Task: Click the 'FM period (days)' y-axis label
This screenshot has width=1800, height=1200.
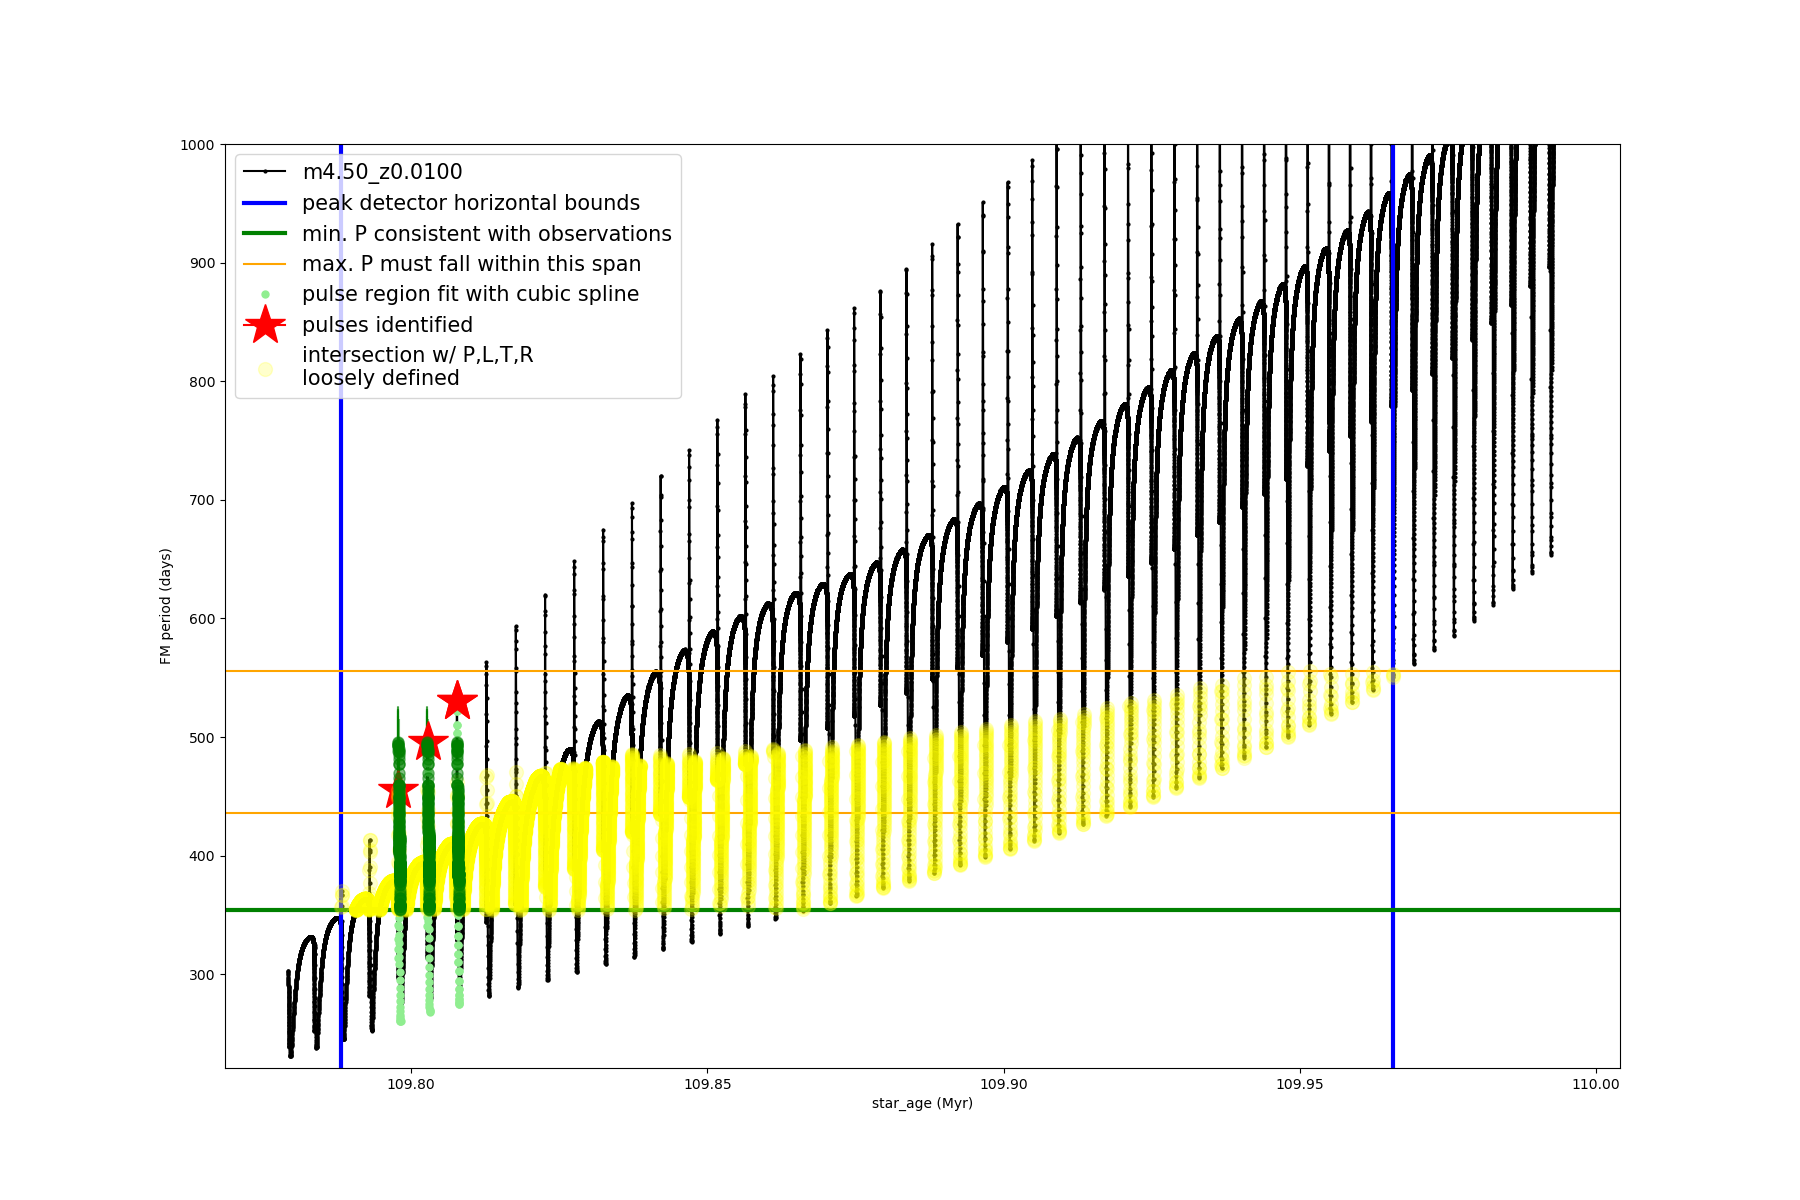Action: pyautogui.click(x=166, y=606)
